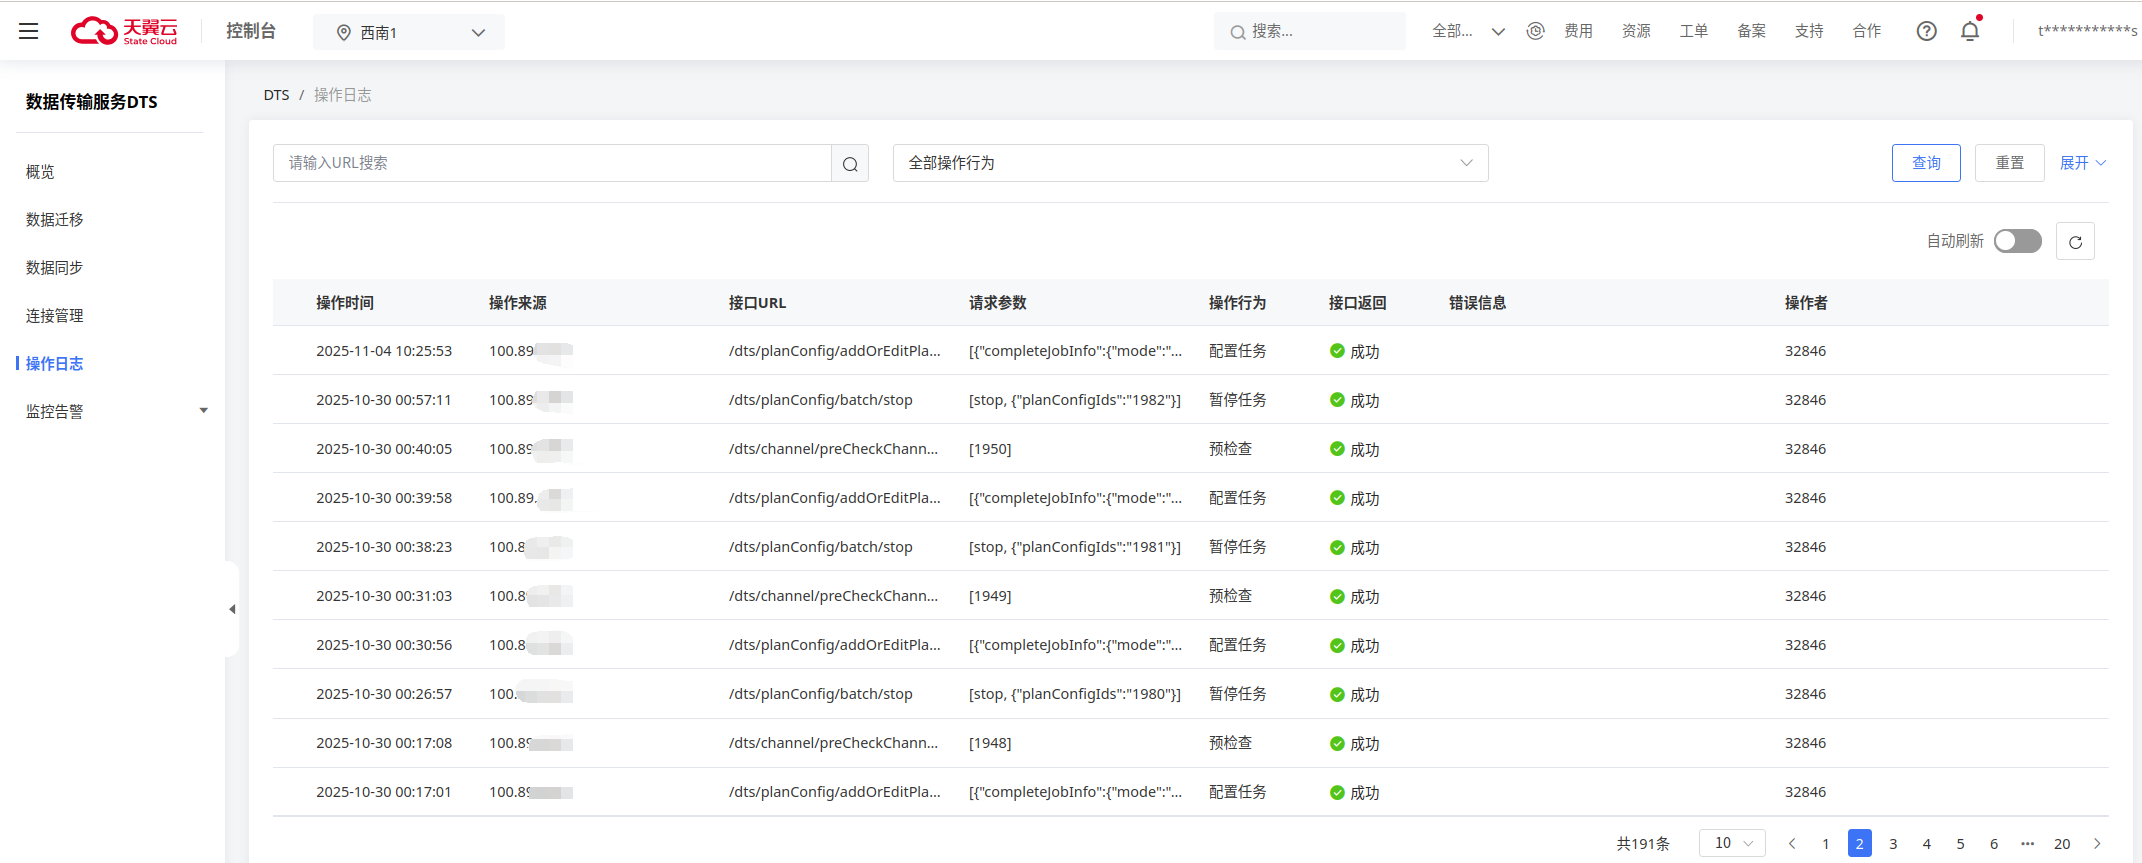Focus the URL search input field
This screenshot has width=2142, height=863.
click(552, 163)
